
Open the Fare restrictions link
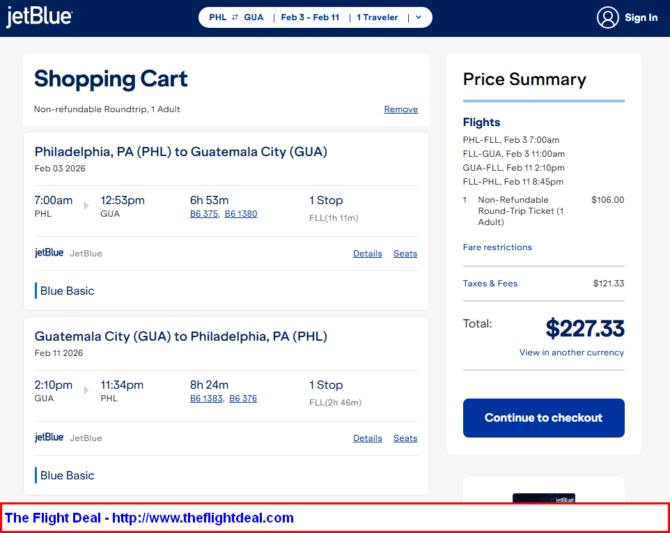point(497,247)
